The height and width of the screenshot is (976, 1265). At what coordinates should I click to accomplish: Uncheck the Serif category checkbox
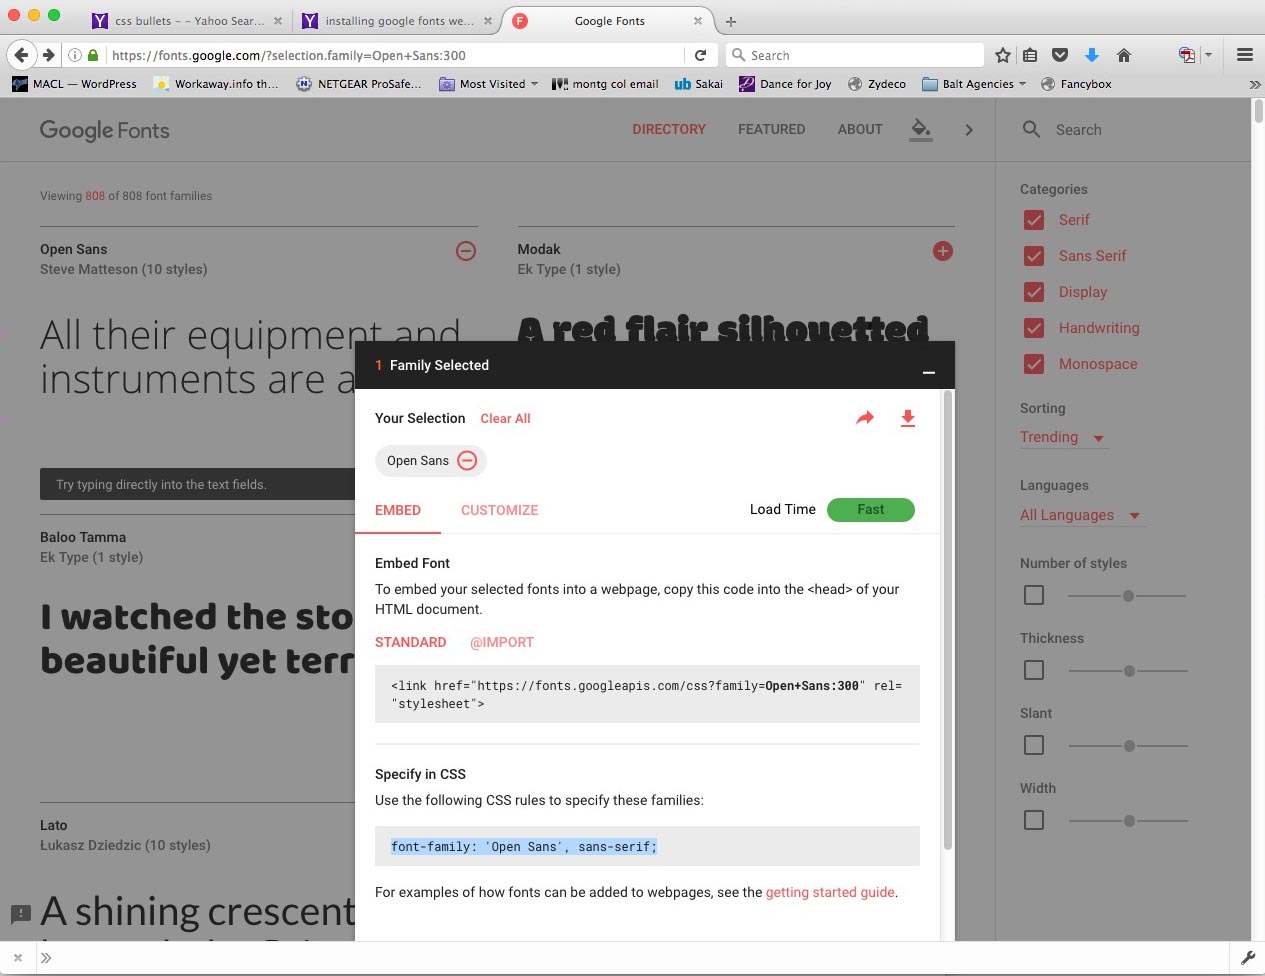tap(1034, 220)
